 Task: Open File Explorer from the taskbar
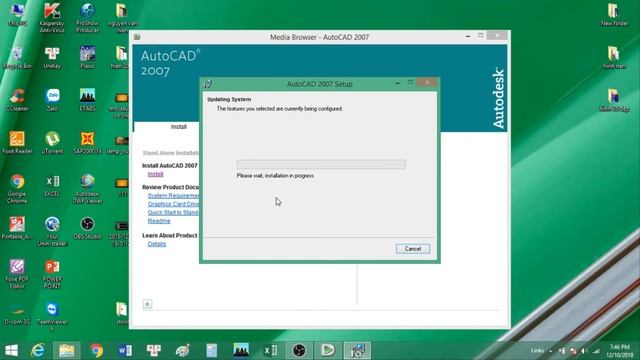67,350
